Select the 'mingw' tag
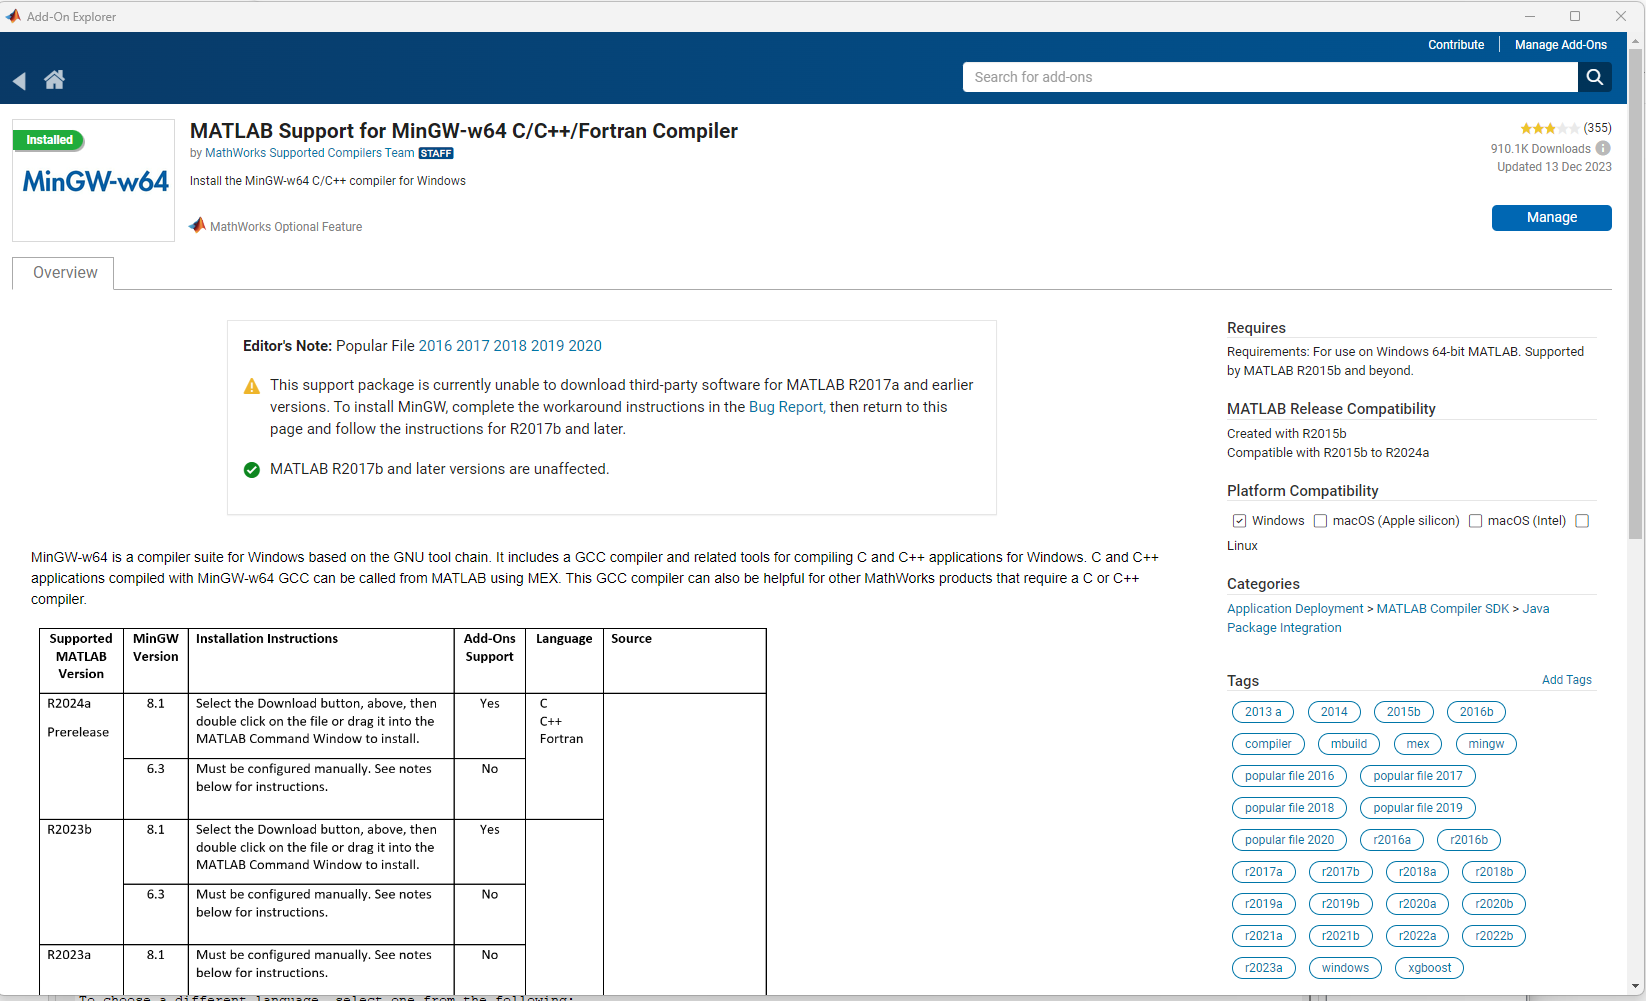This screenshot has height=1001, width=1646. (x=1486, y=744)
